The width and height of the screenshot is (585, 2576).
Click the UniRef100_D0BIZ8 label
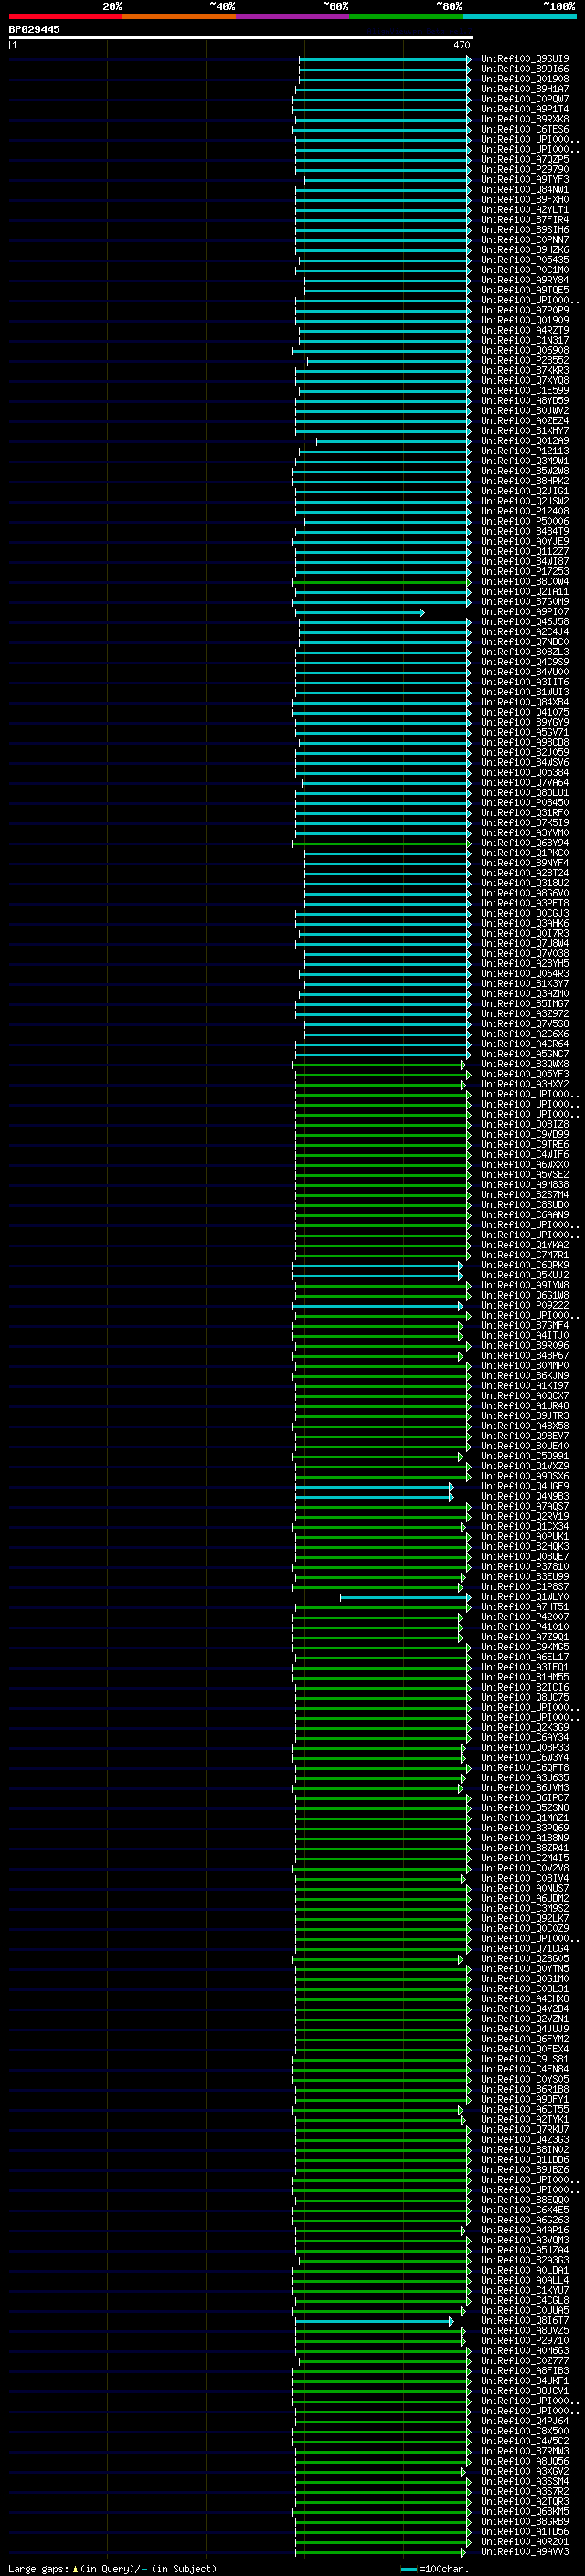pyautogui.click(x=524, y=1125)
